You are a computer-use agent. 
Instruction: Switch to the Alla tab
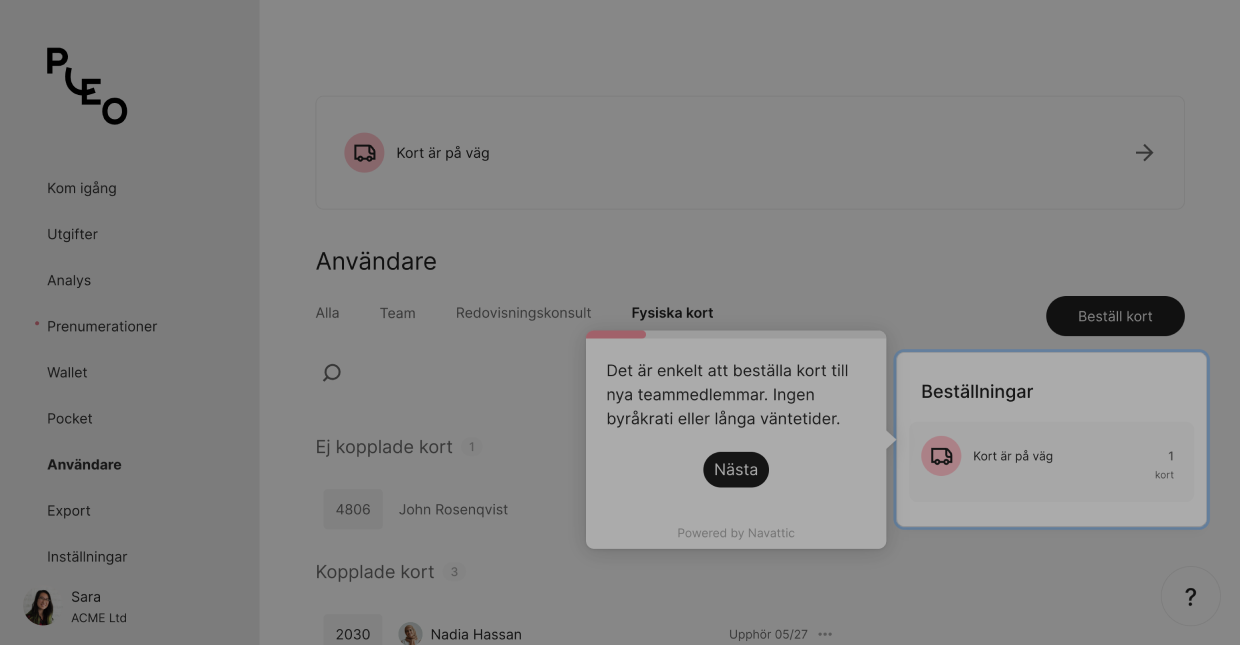pyautogui.click(x=327, y=313)
